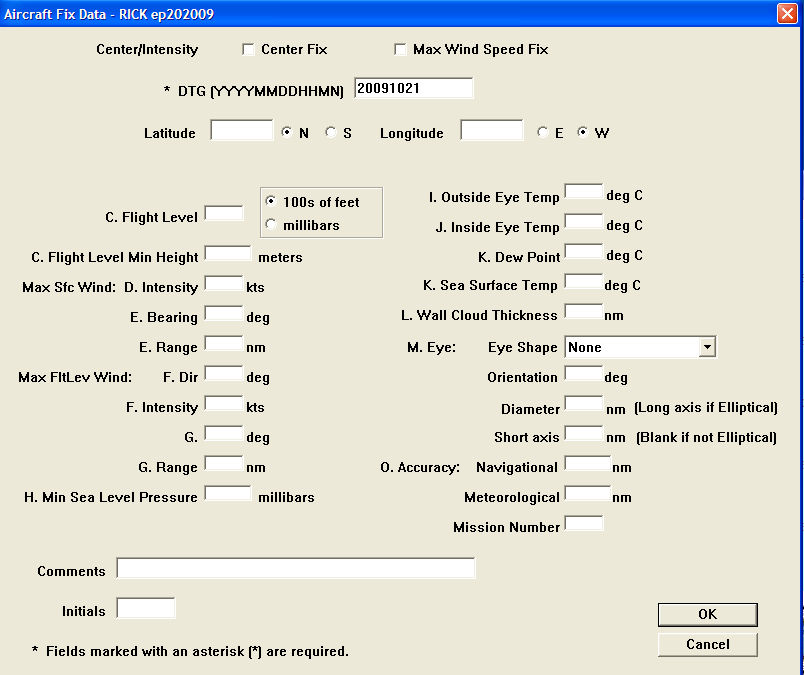Open the Eye Shape dropdown
Image resolution: width=804 pixels, height=675 pixels.
pos(708,346)
